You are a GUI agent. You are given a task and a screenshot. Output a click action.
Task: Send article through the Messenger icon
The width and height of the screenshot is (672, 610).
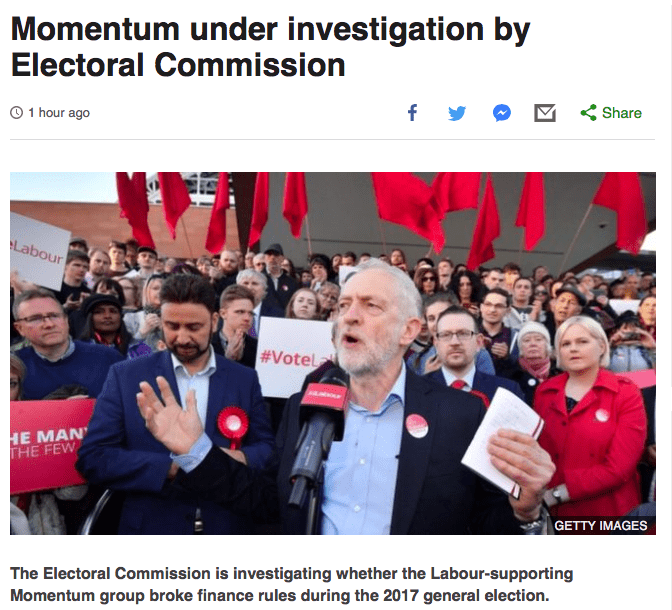(502, 113)
